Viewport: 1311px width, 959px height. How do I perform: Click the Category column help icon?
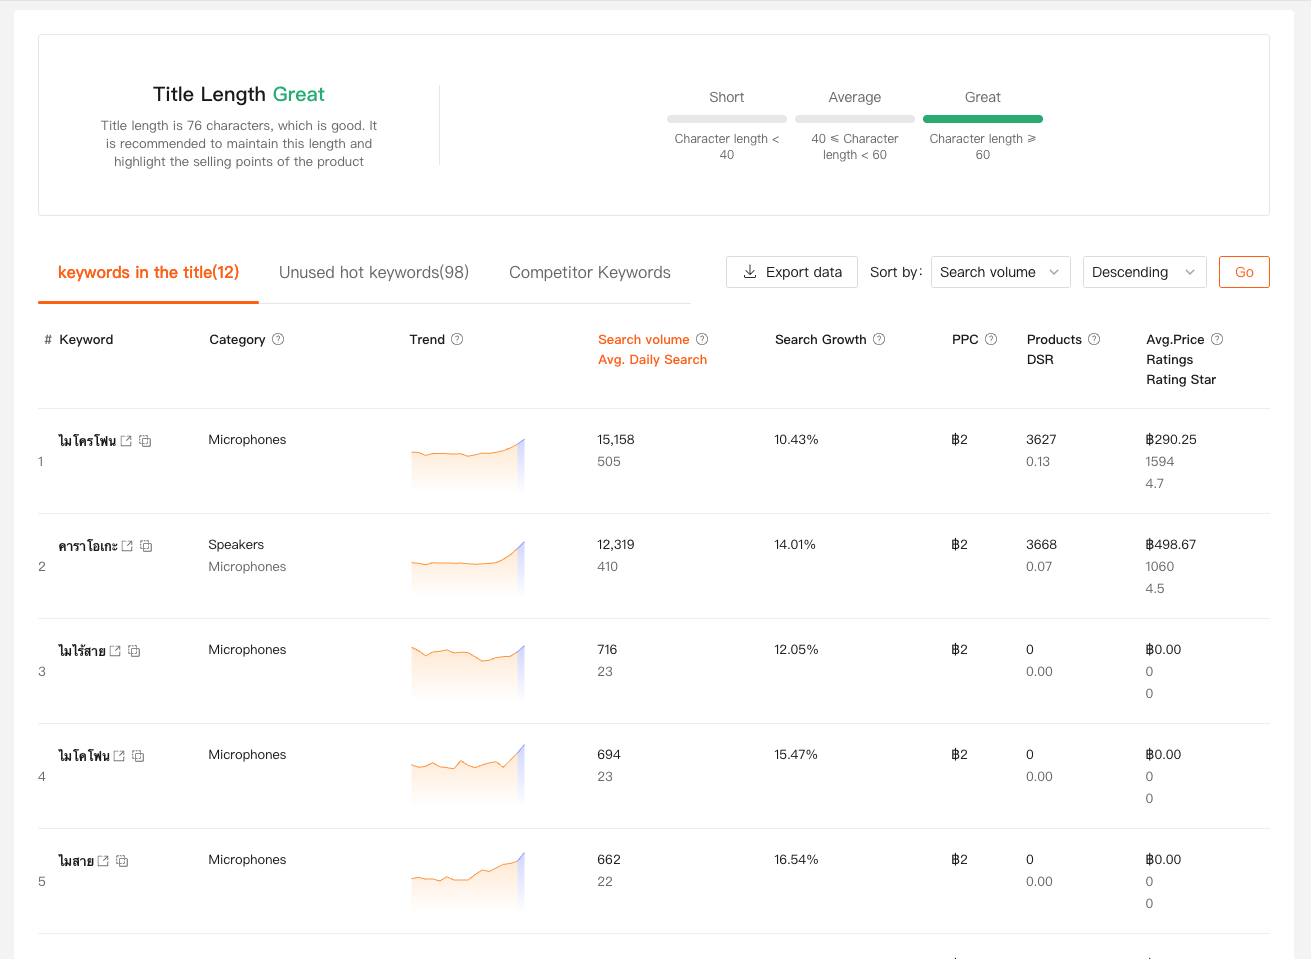[x=278, y=339]
